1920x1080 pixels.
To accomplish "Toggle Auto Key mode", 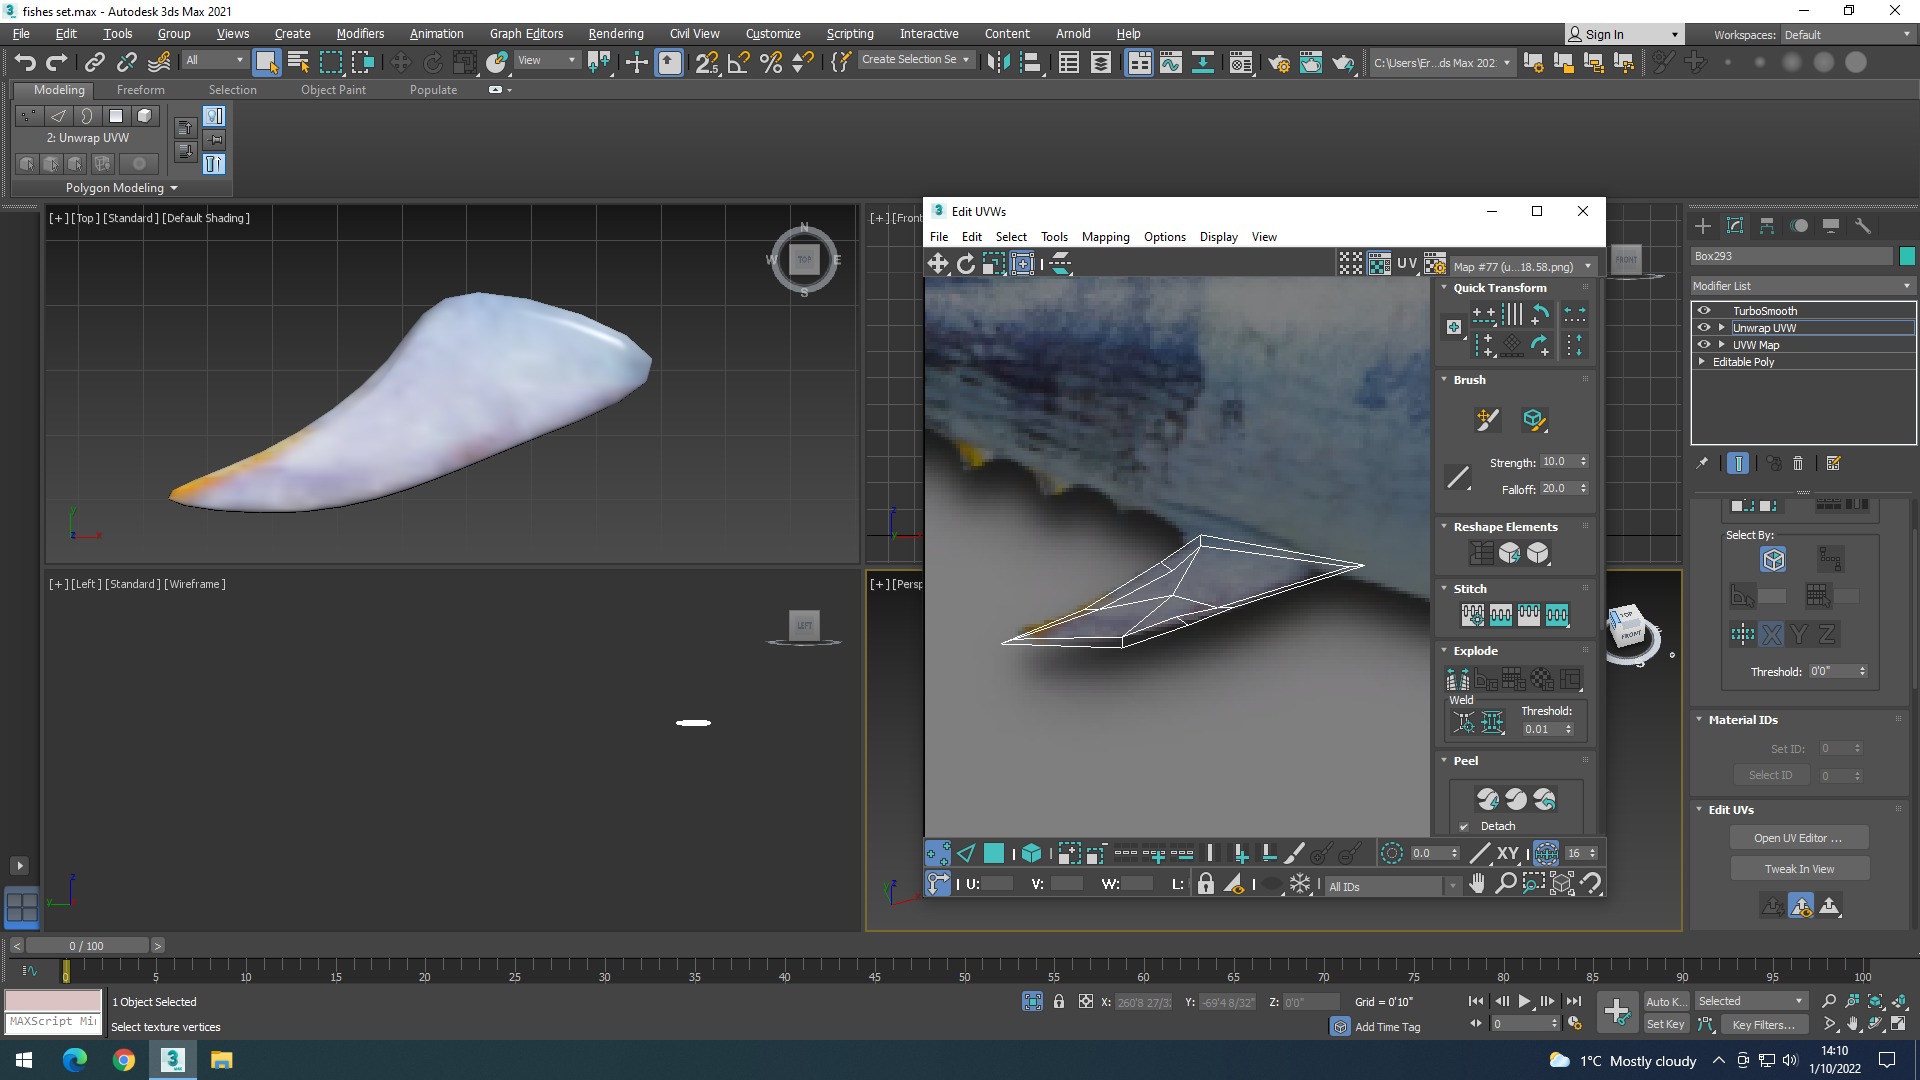I will pyautogui.click(x=1665, y=1001).
